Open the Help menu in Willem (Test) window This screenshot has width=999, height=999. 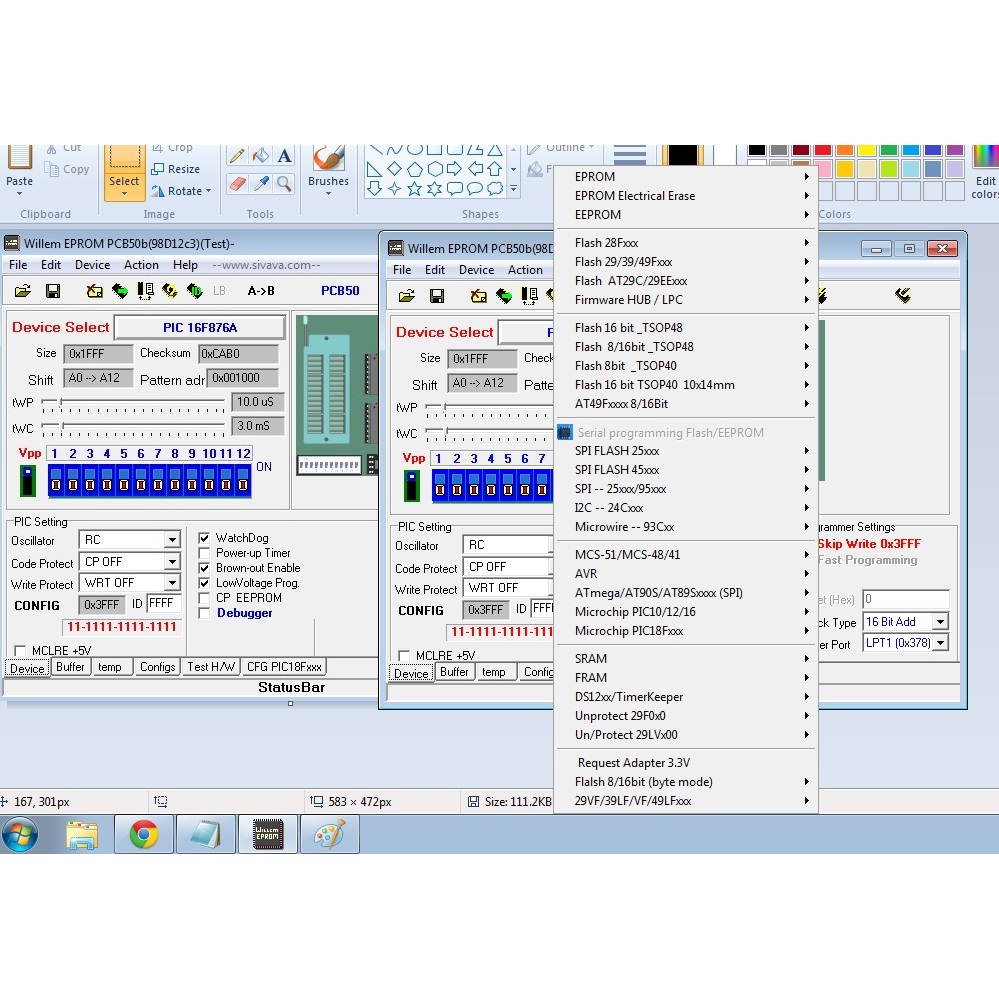pos(185,265)
